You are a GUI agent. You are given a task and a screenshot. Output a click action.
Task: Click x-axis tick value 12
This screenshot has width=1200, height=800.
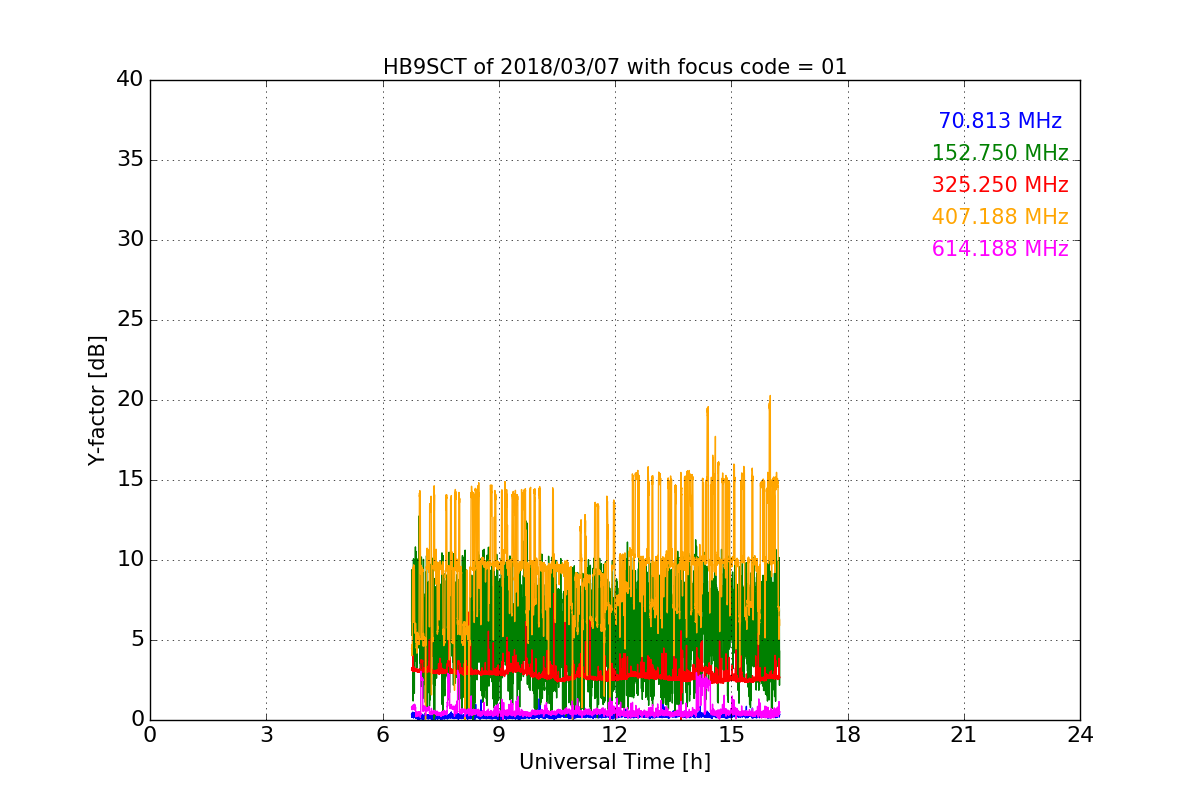tap(615, 735)
